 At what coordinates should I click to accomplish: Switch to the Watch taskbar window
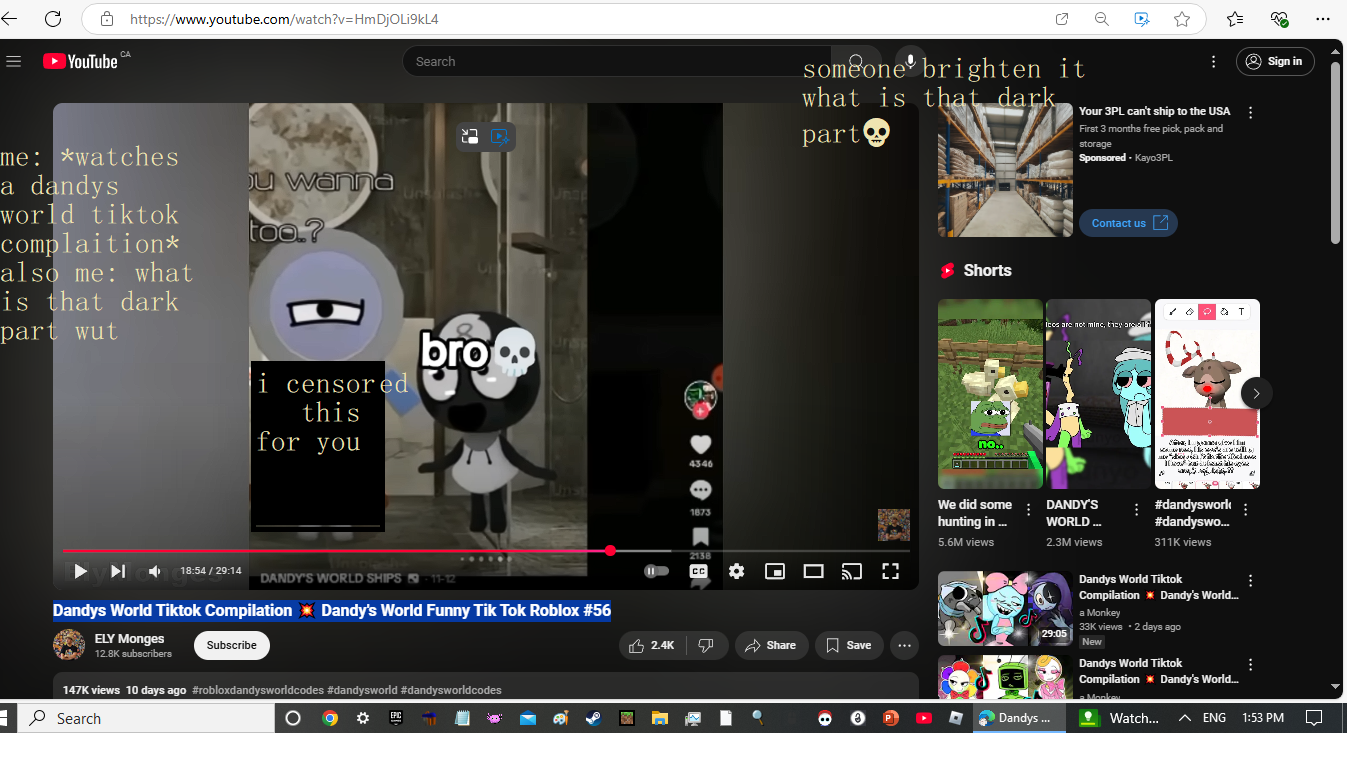(1121, 718)
